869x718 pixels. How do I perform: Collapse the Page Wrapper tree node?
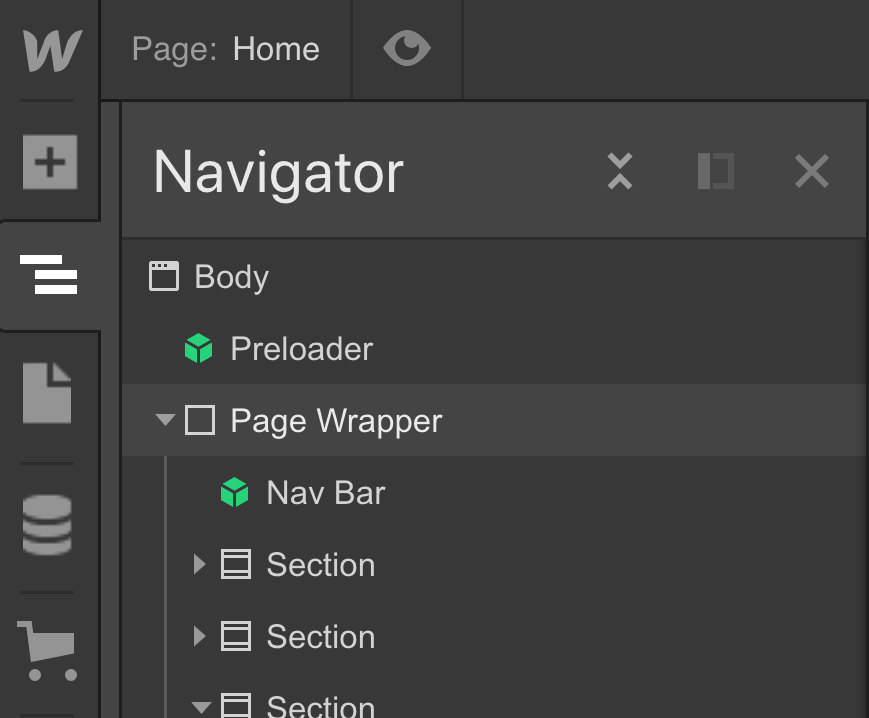point(165,419)
